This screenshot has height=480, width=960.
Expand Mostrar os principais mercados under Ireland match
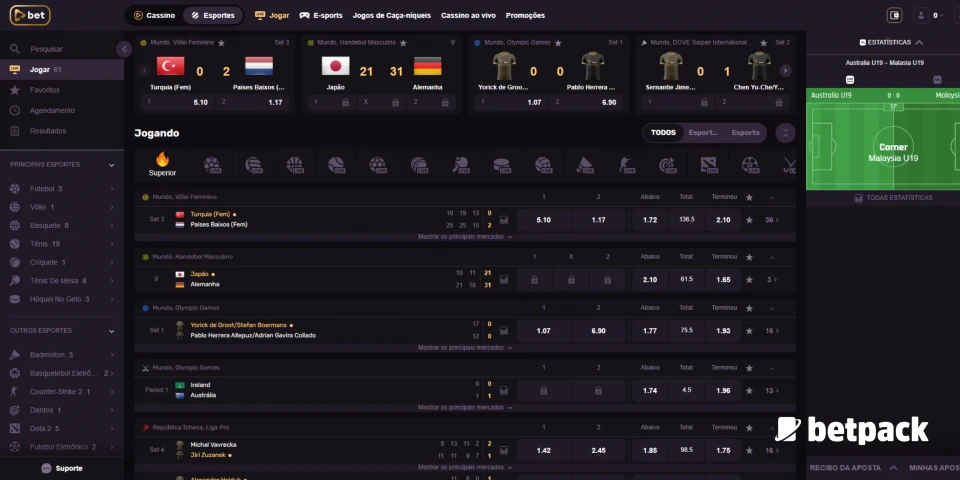(465, 407)
